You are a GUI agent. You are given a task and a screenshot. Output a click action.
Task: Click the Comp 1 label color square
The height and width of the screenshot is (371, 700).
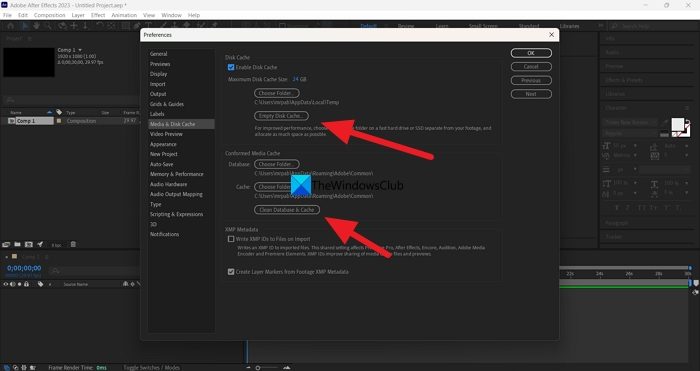coord(59,121)
